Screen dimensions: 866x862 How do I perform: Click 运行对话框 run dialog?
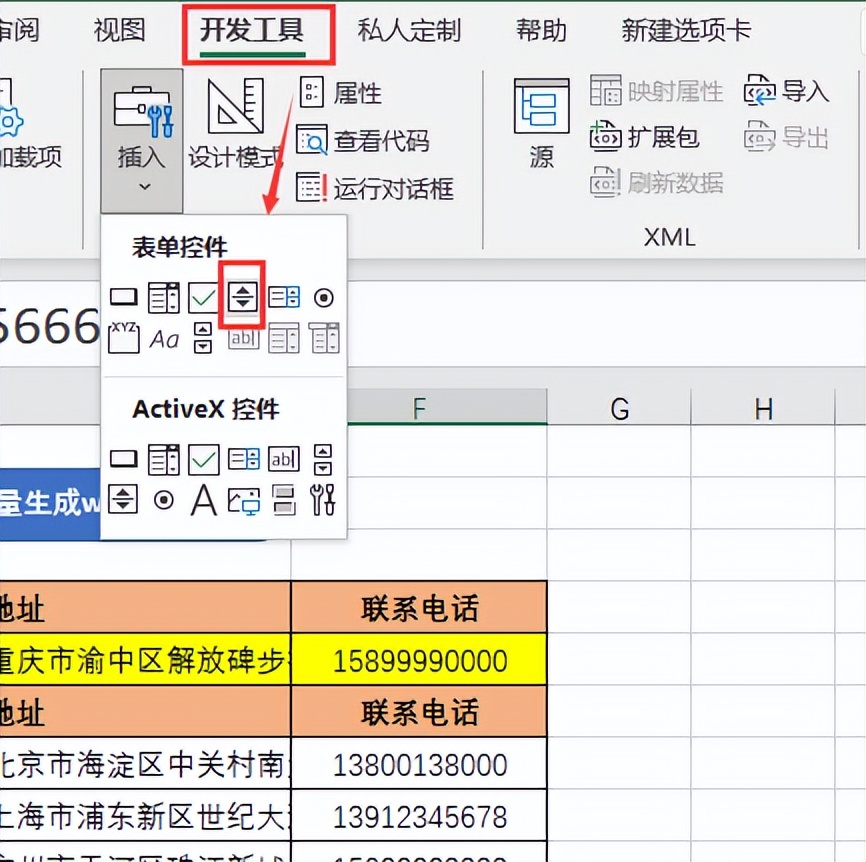tap(375, 188)
